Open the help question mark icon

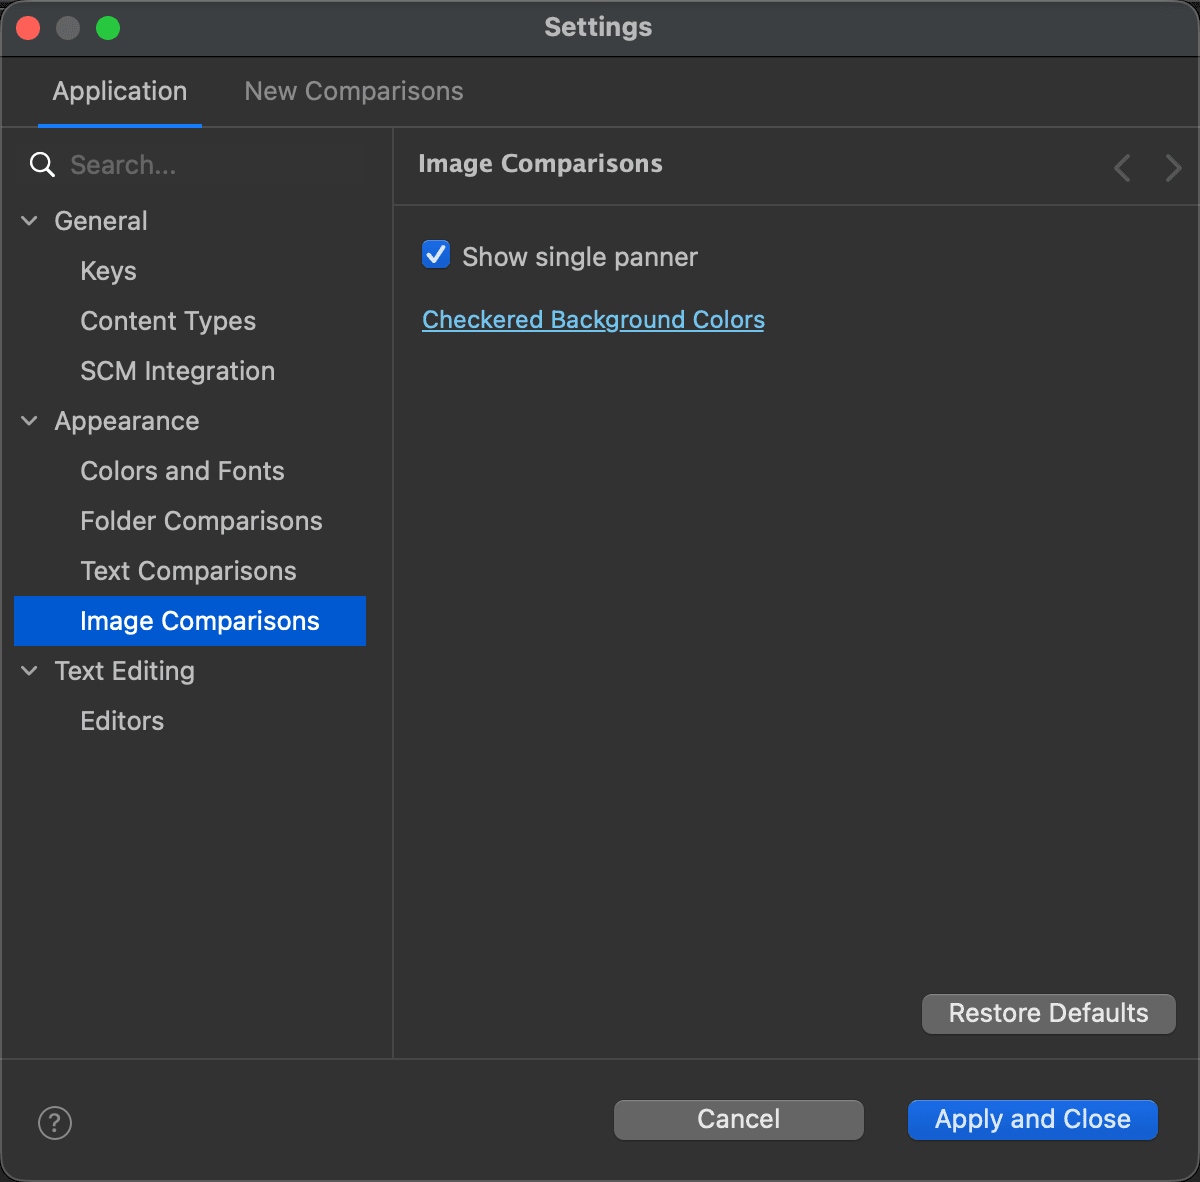pos(55,1122)
